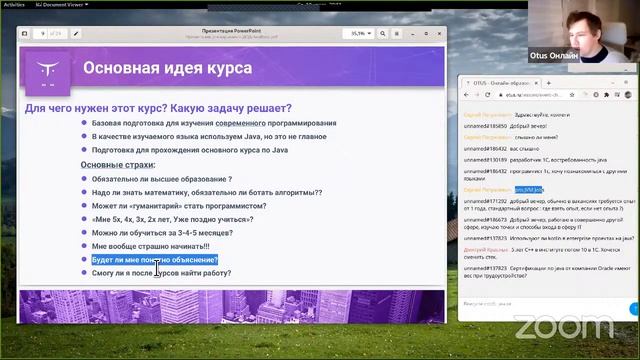Open search in the Document Viewer toolbar

[382, 33]
